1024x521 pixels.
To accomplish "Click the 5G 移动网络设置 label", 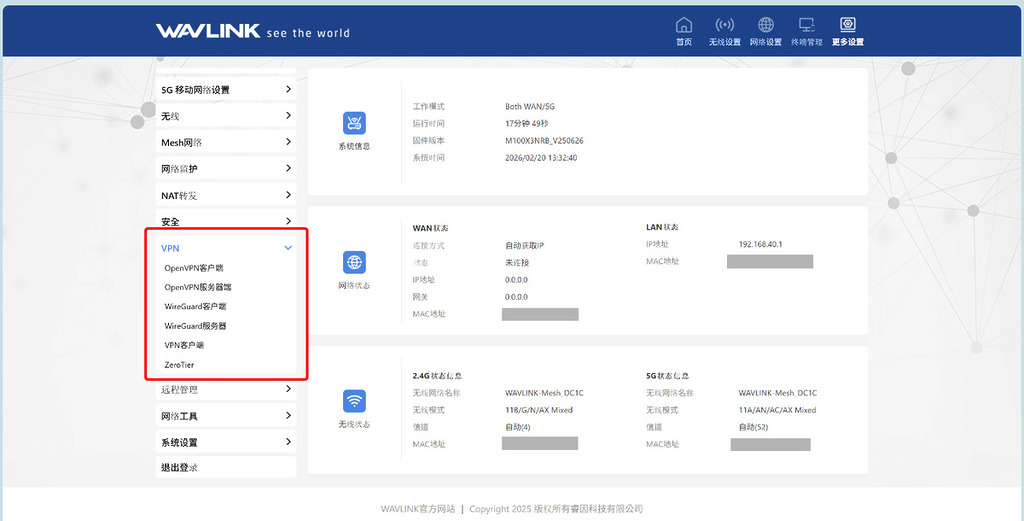I will pos(195,89).
